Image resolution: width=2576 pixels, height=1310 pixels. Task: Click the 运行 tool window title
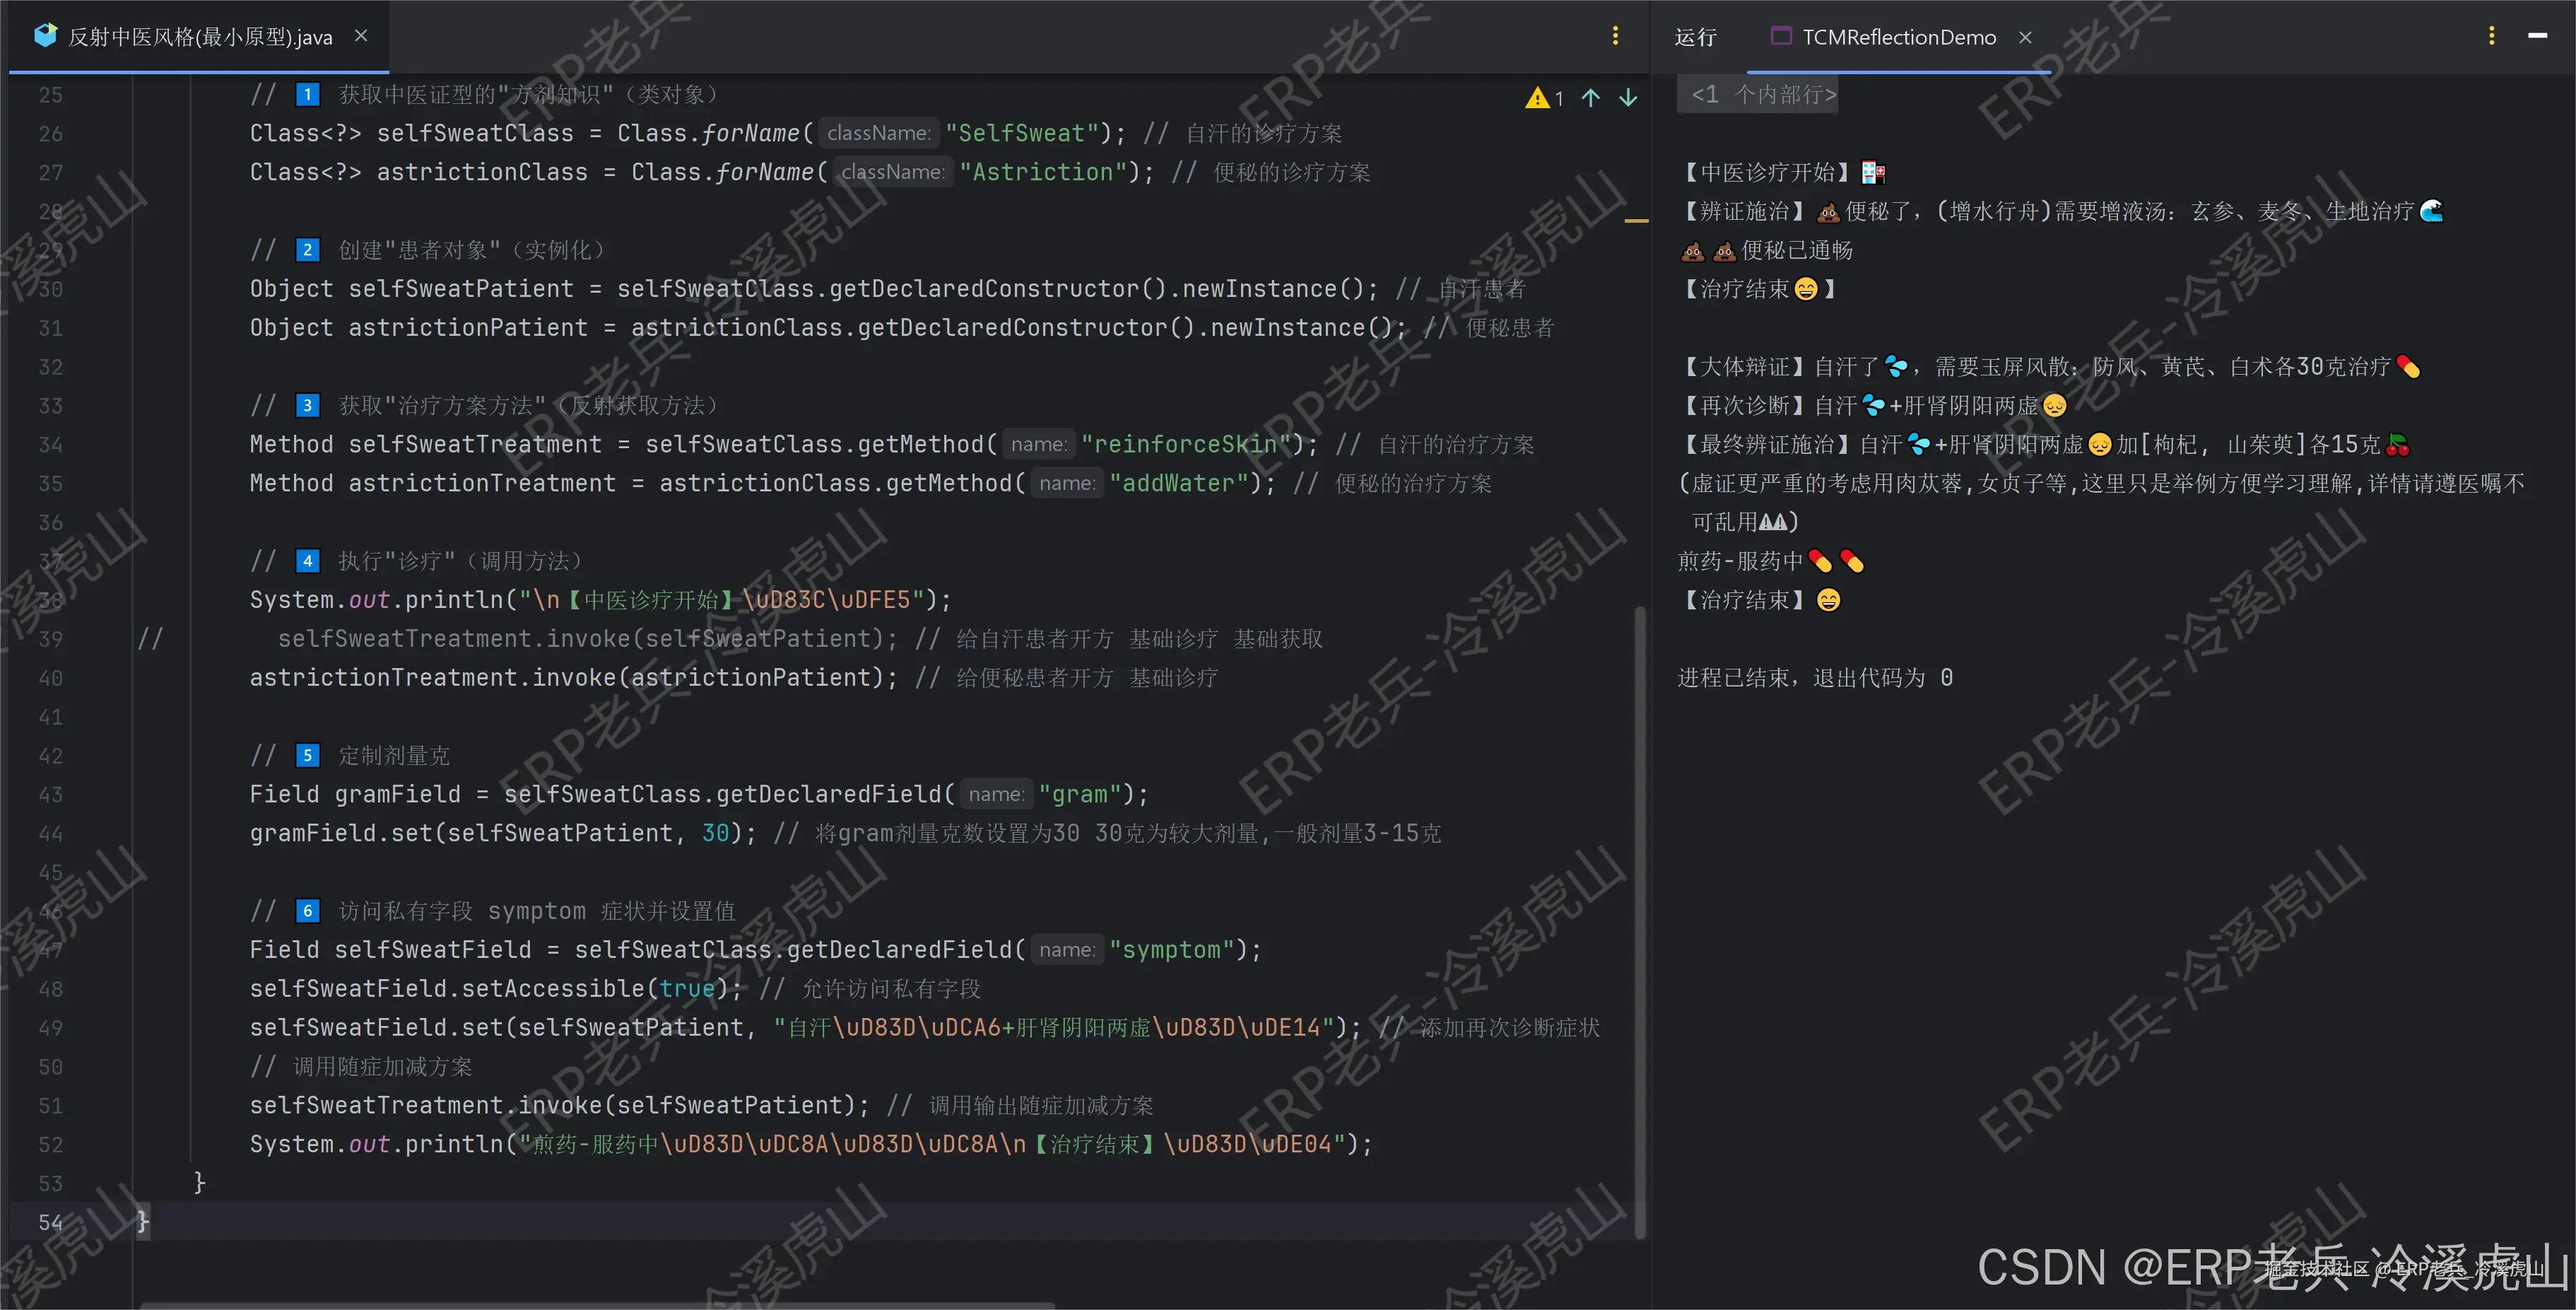click(x=1695, y=37)
